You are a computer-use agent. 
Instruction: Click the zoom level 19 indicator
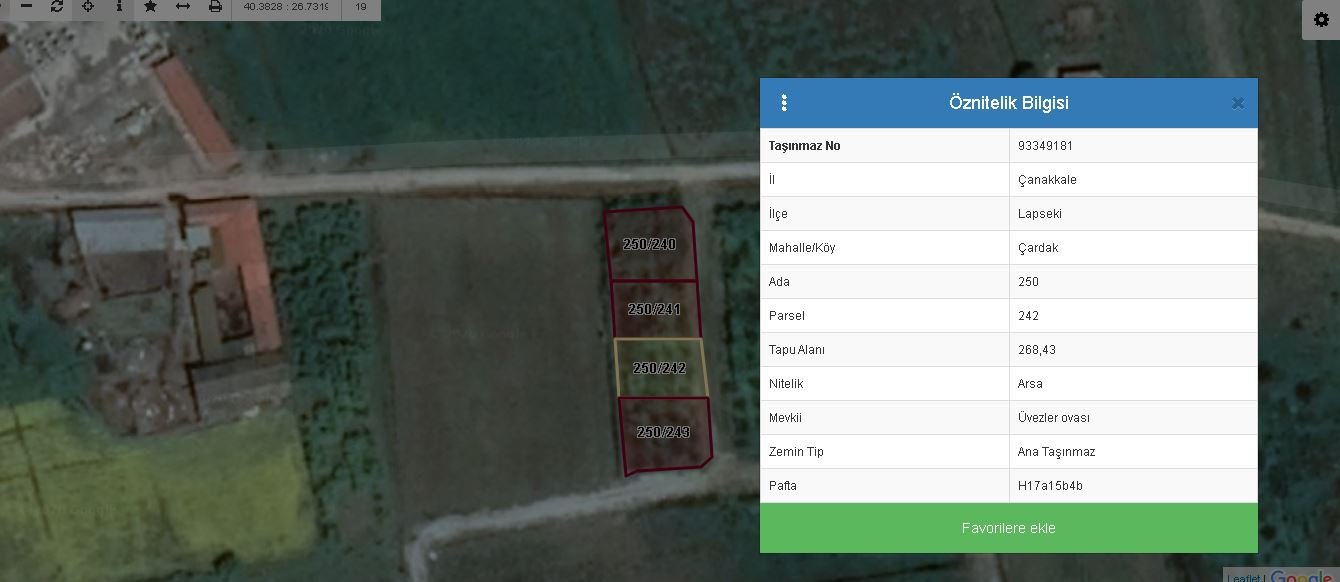[361, 7]
